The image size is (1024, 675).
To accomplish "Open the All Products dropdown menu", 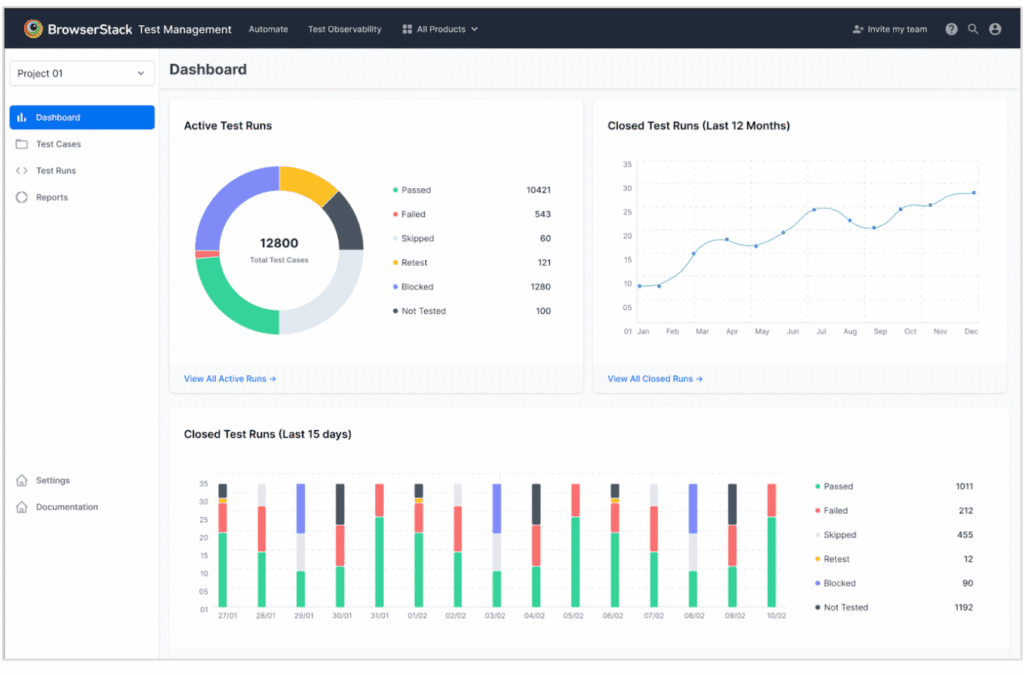I will pos(440,30).
